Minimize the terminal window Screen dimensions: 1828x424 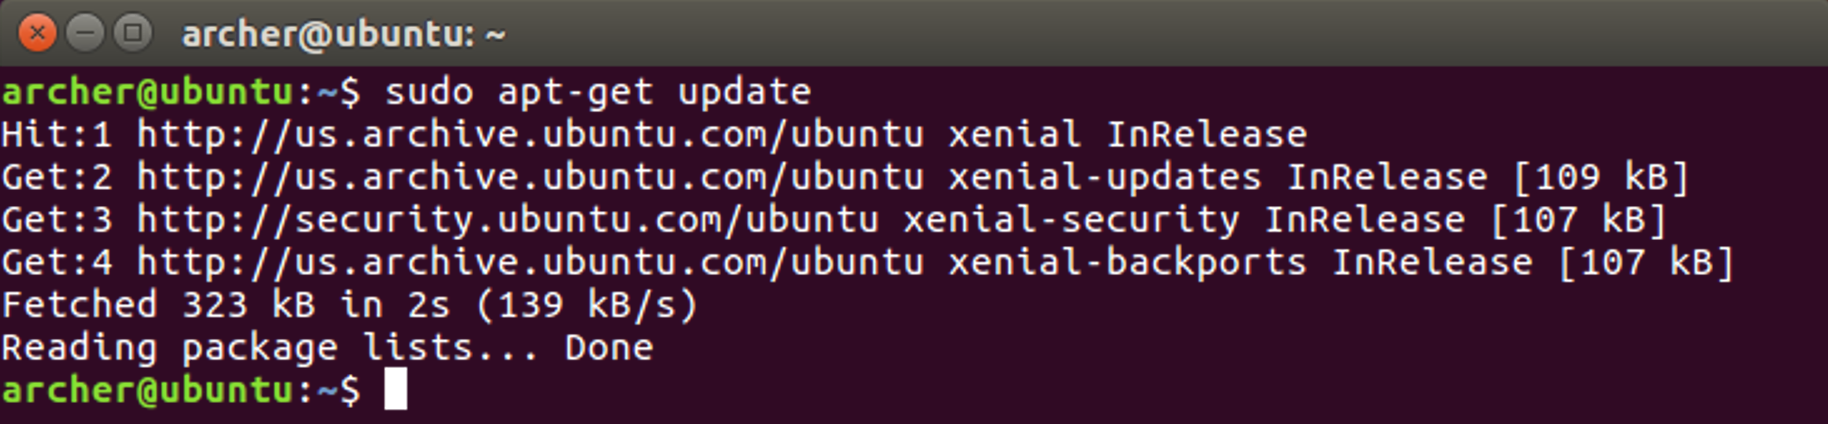click(85, 33)
